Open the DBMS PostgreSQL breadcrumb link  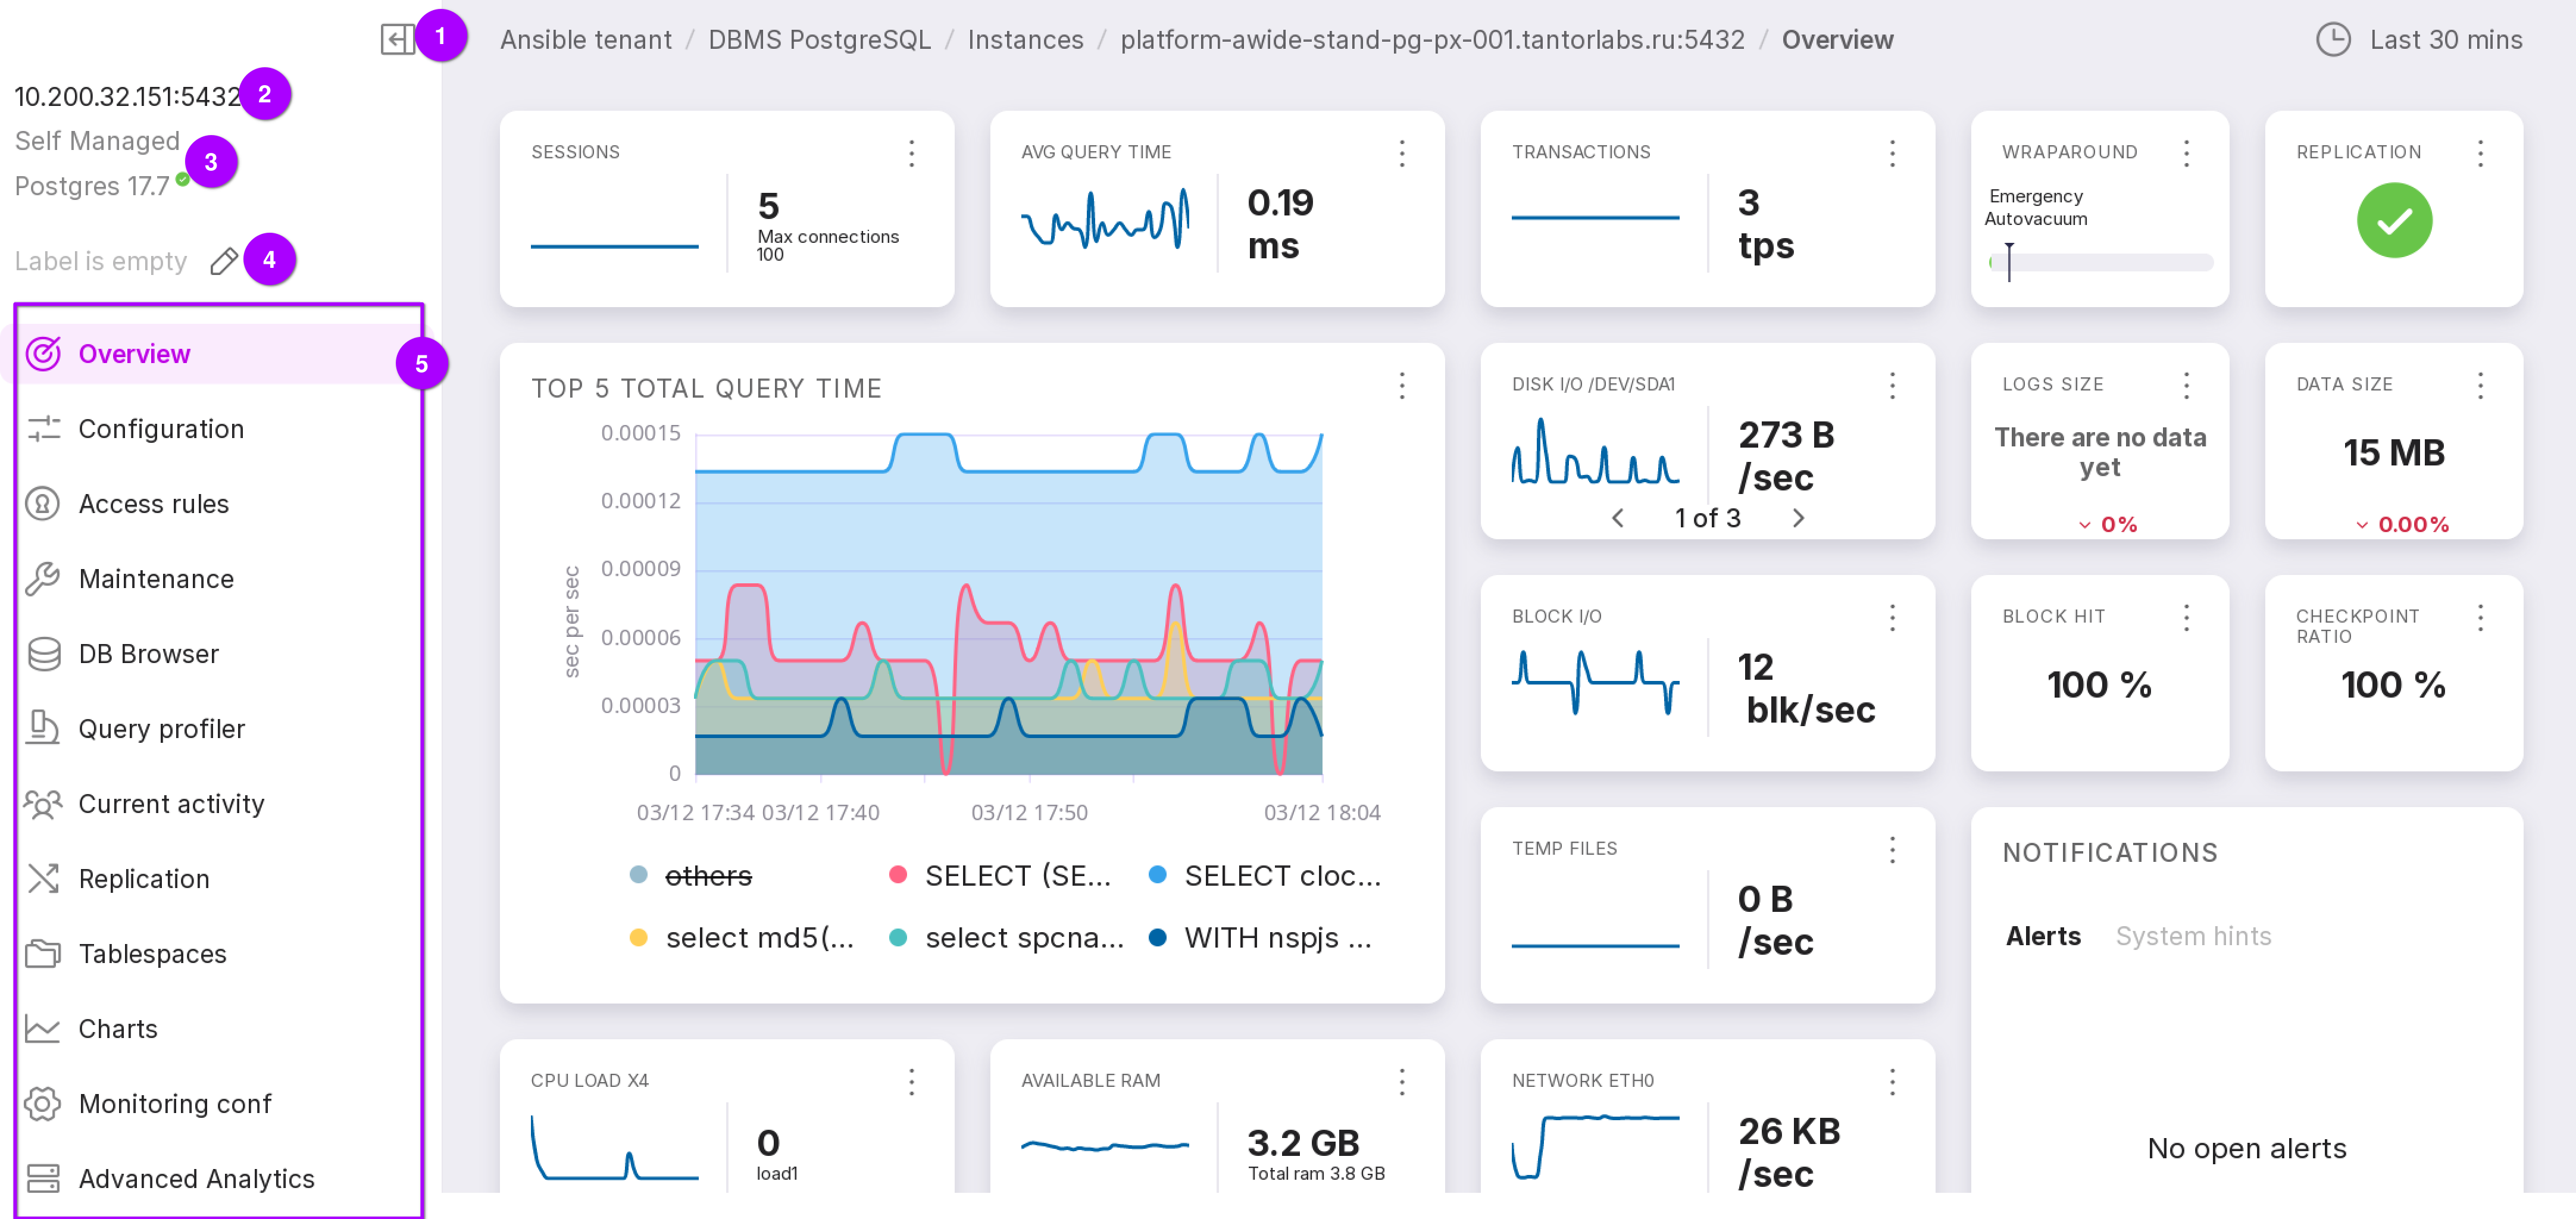[819, 40]
